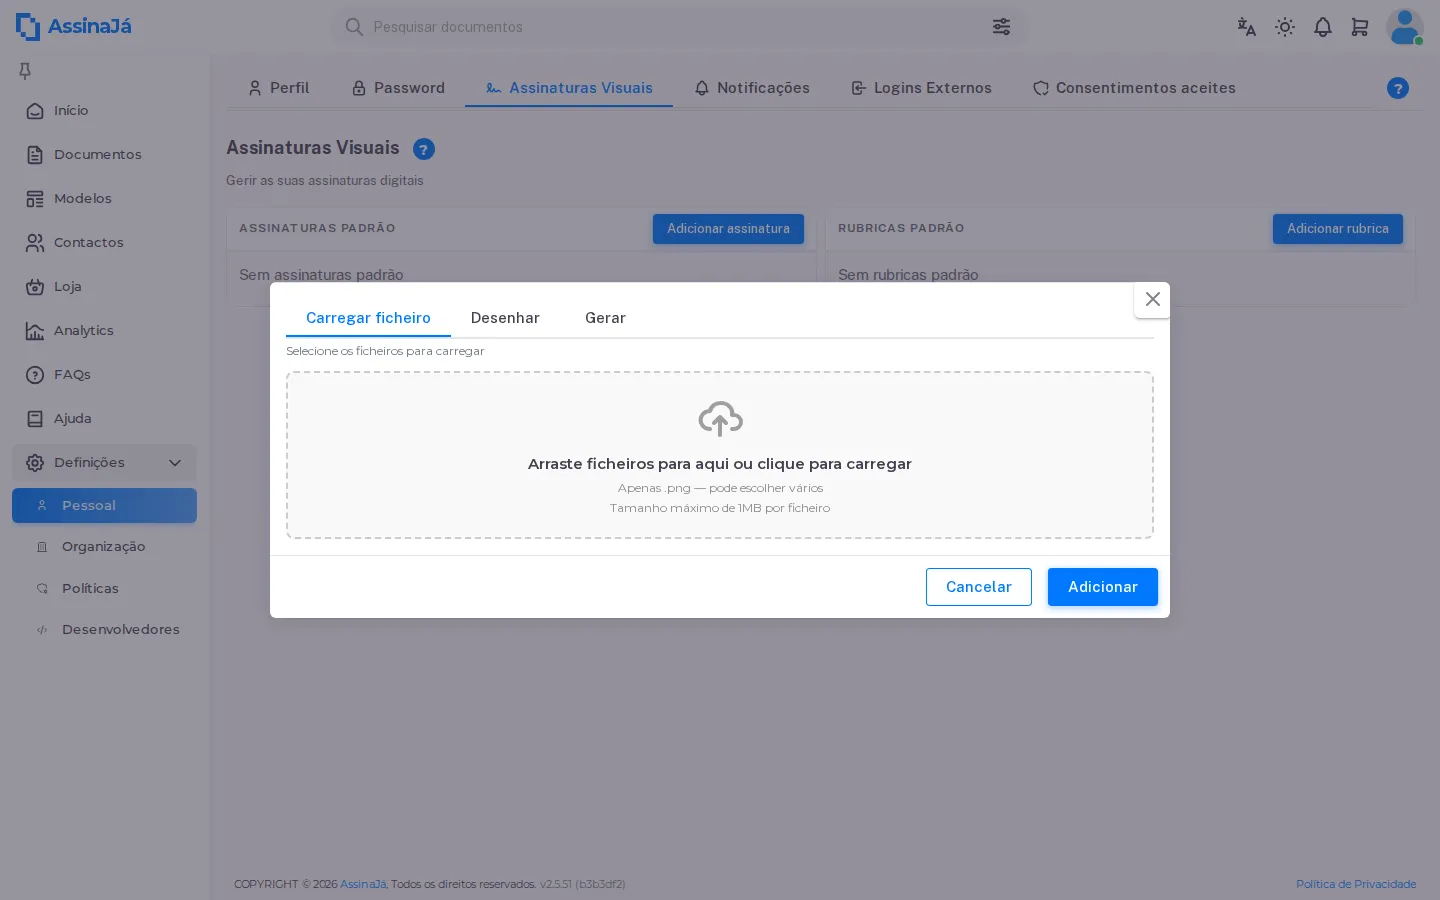Click the Ajuda book icon
The height and width of the screenshot is (900, 1440).
(x=35, y=419)
